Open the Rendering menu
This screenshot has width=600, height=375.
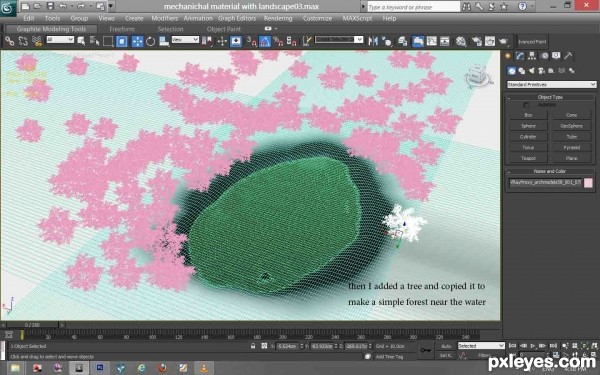pyautogui.click(x=278, y=18)
